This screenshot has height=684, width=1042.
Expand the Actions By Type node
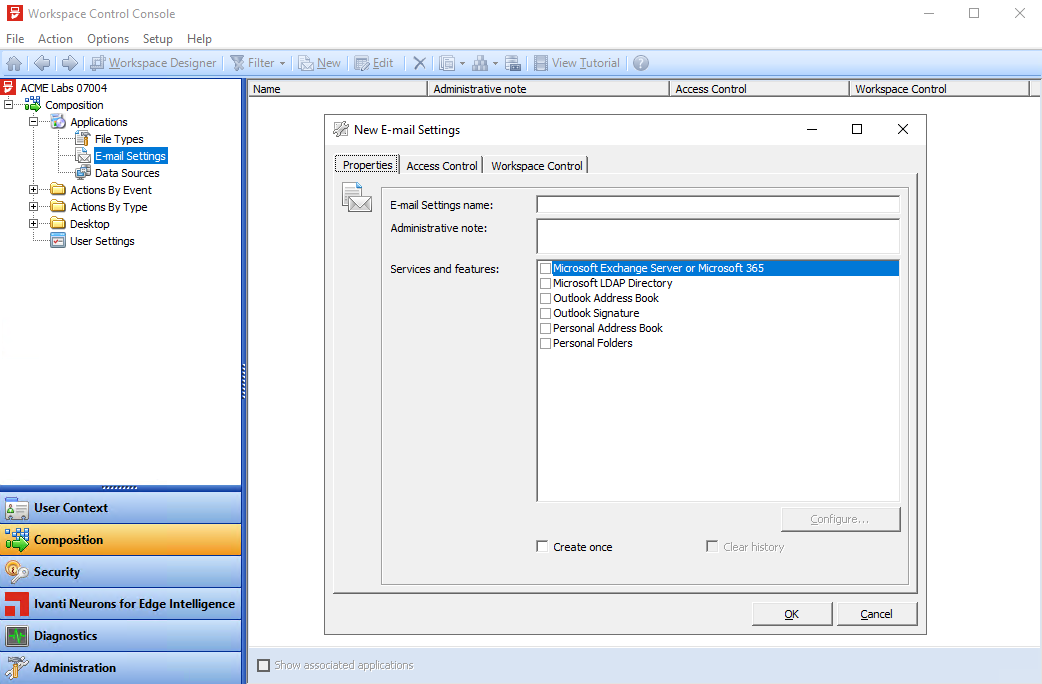pyautogui.click(x=33, y=207)
